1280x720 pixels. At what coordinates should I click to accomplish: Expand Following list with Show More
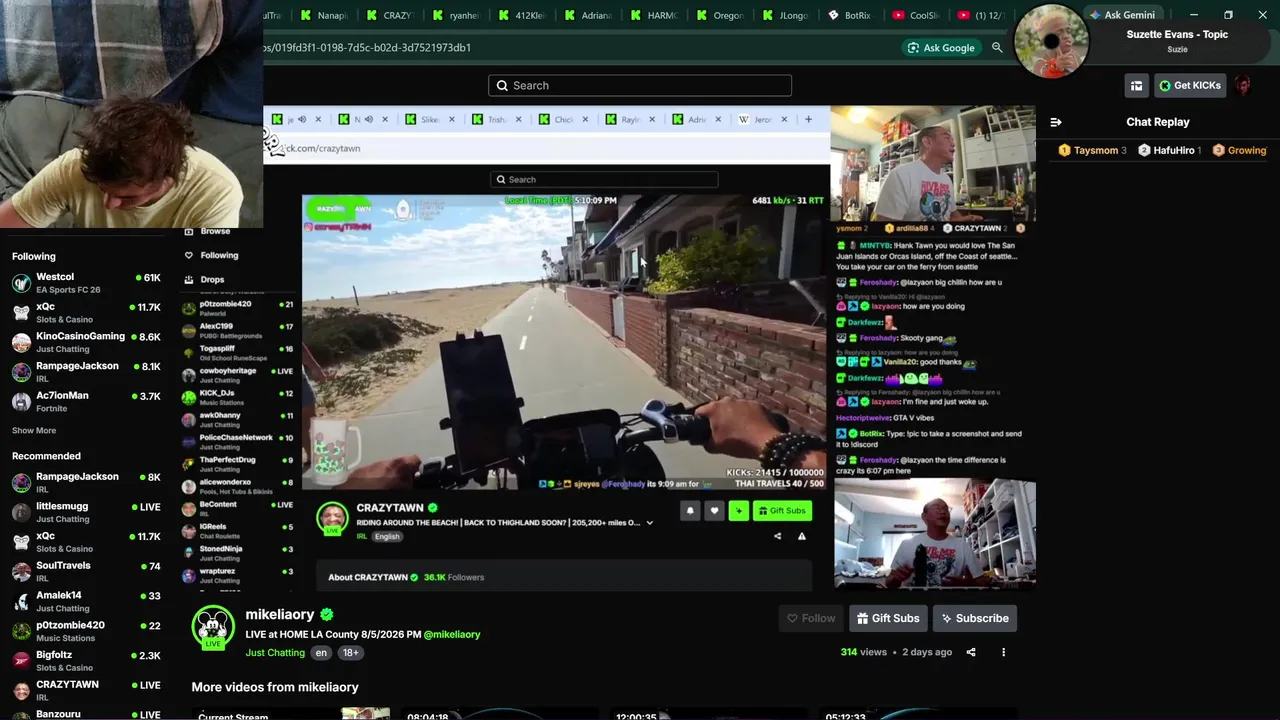34,431
